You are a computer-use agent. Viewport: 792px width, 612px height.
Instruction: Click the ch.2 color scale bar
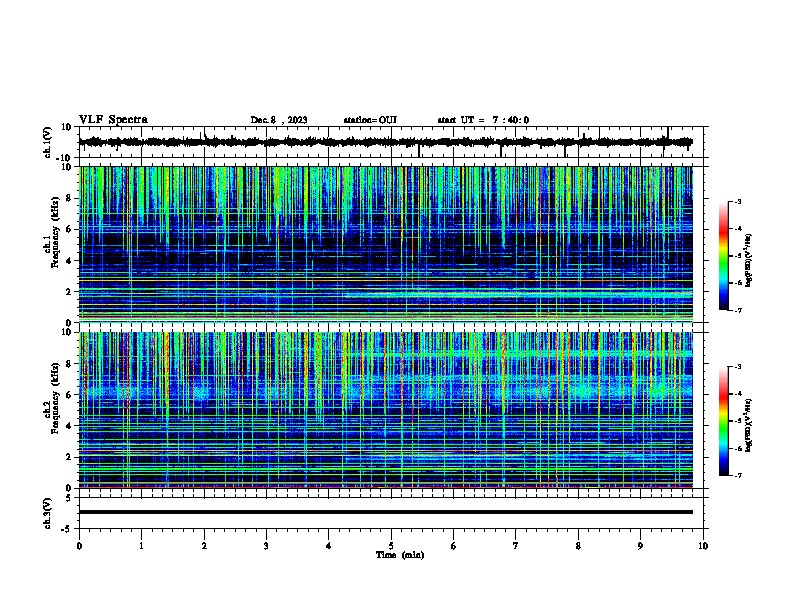723,421
